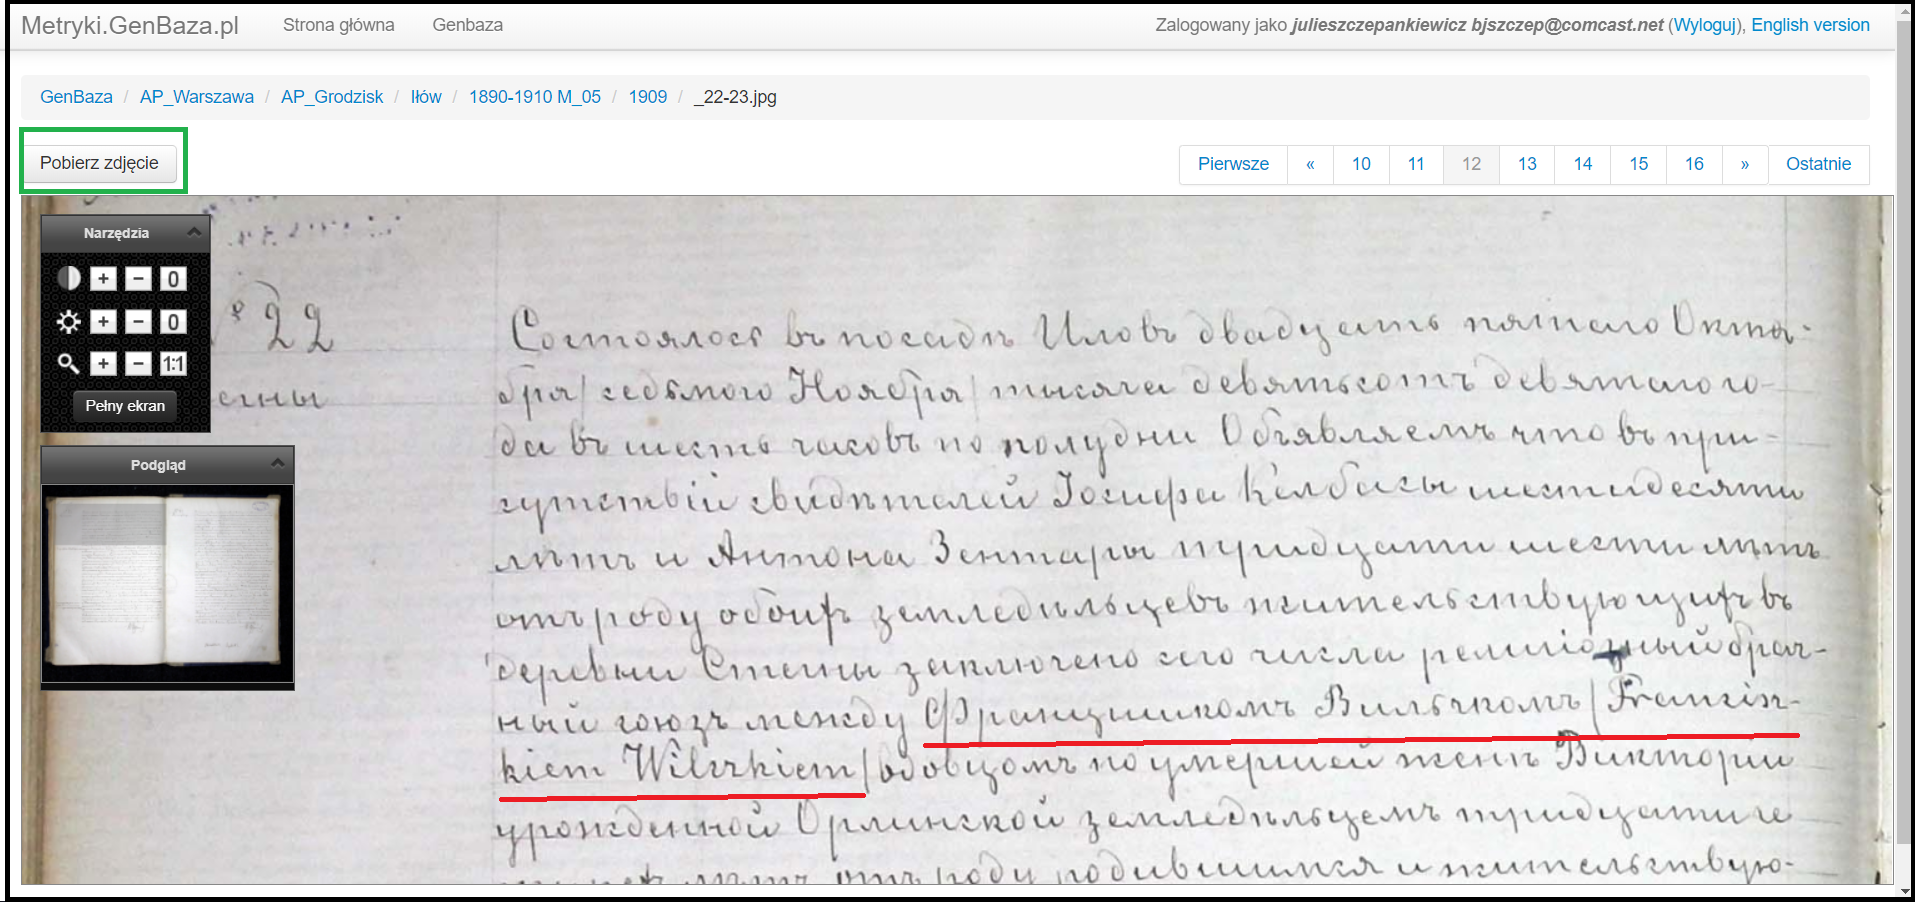Zoom out using magnifier minus button

(x=138, y=364)
